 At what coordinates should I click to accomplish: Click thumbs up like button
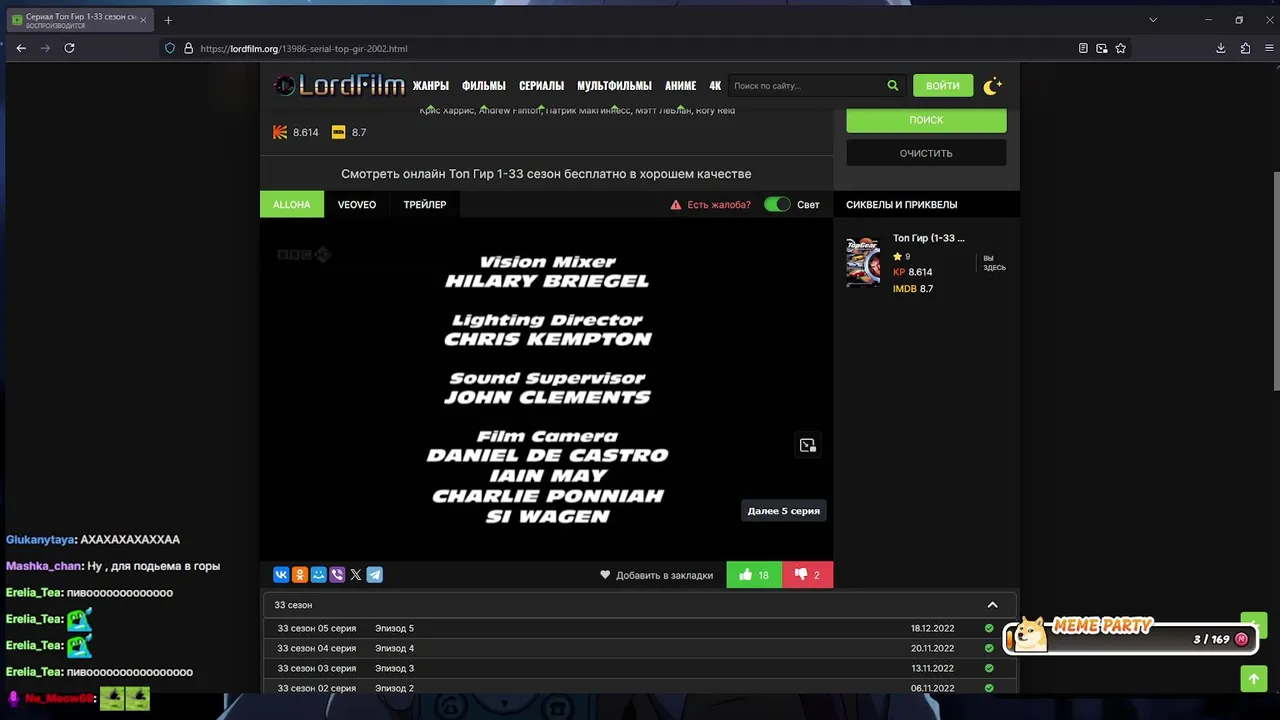[754, 575]
